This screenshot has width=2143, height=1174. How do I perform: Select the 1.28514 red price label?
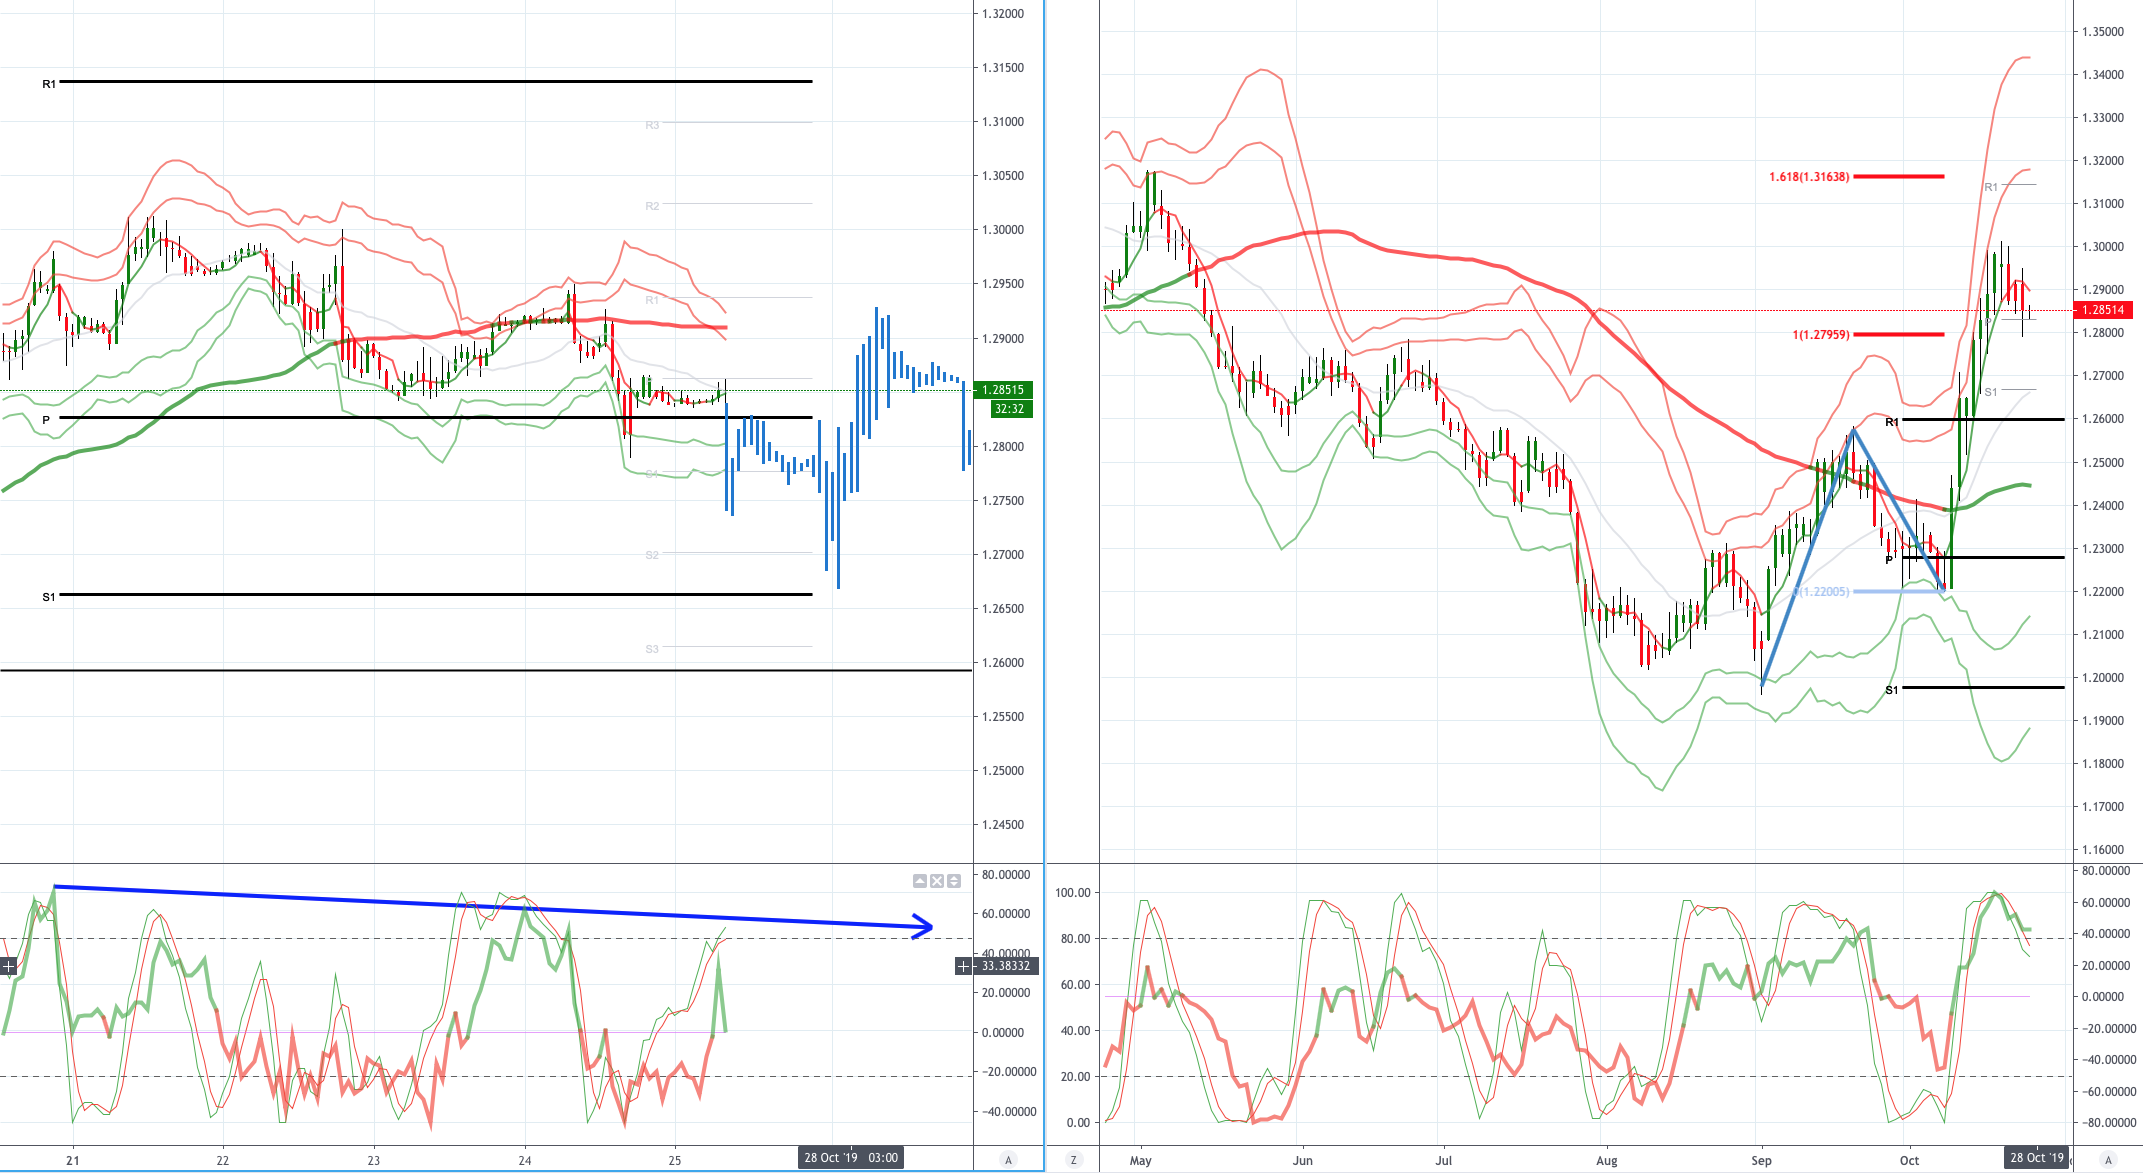(2103, 310)
